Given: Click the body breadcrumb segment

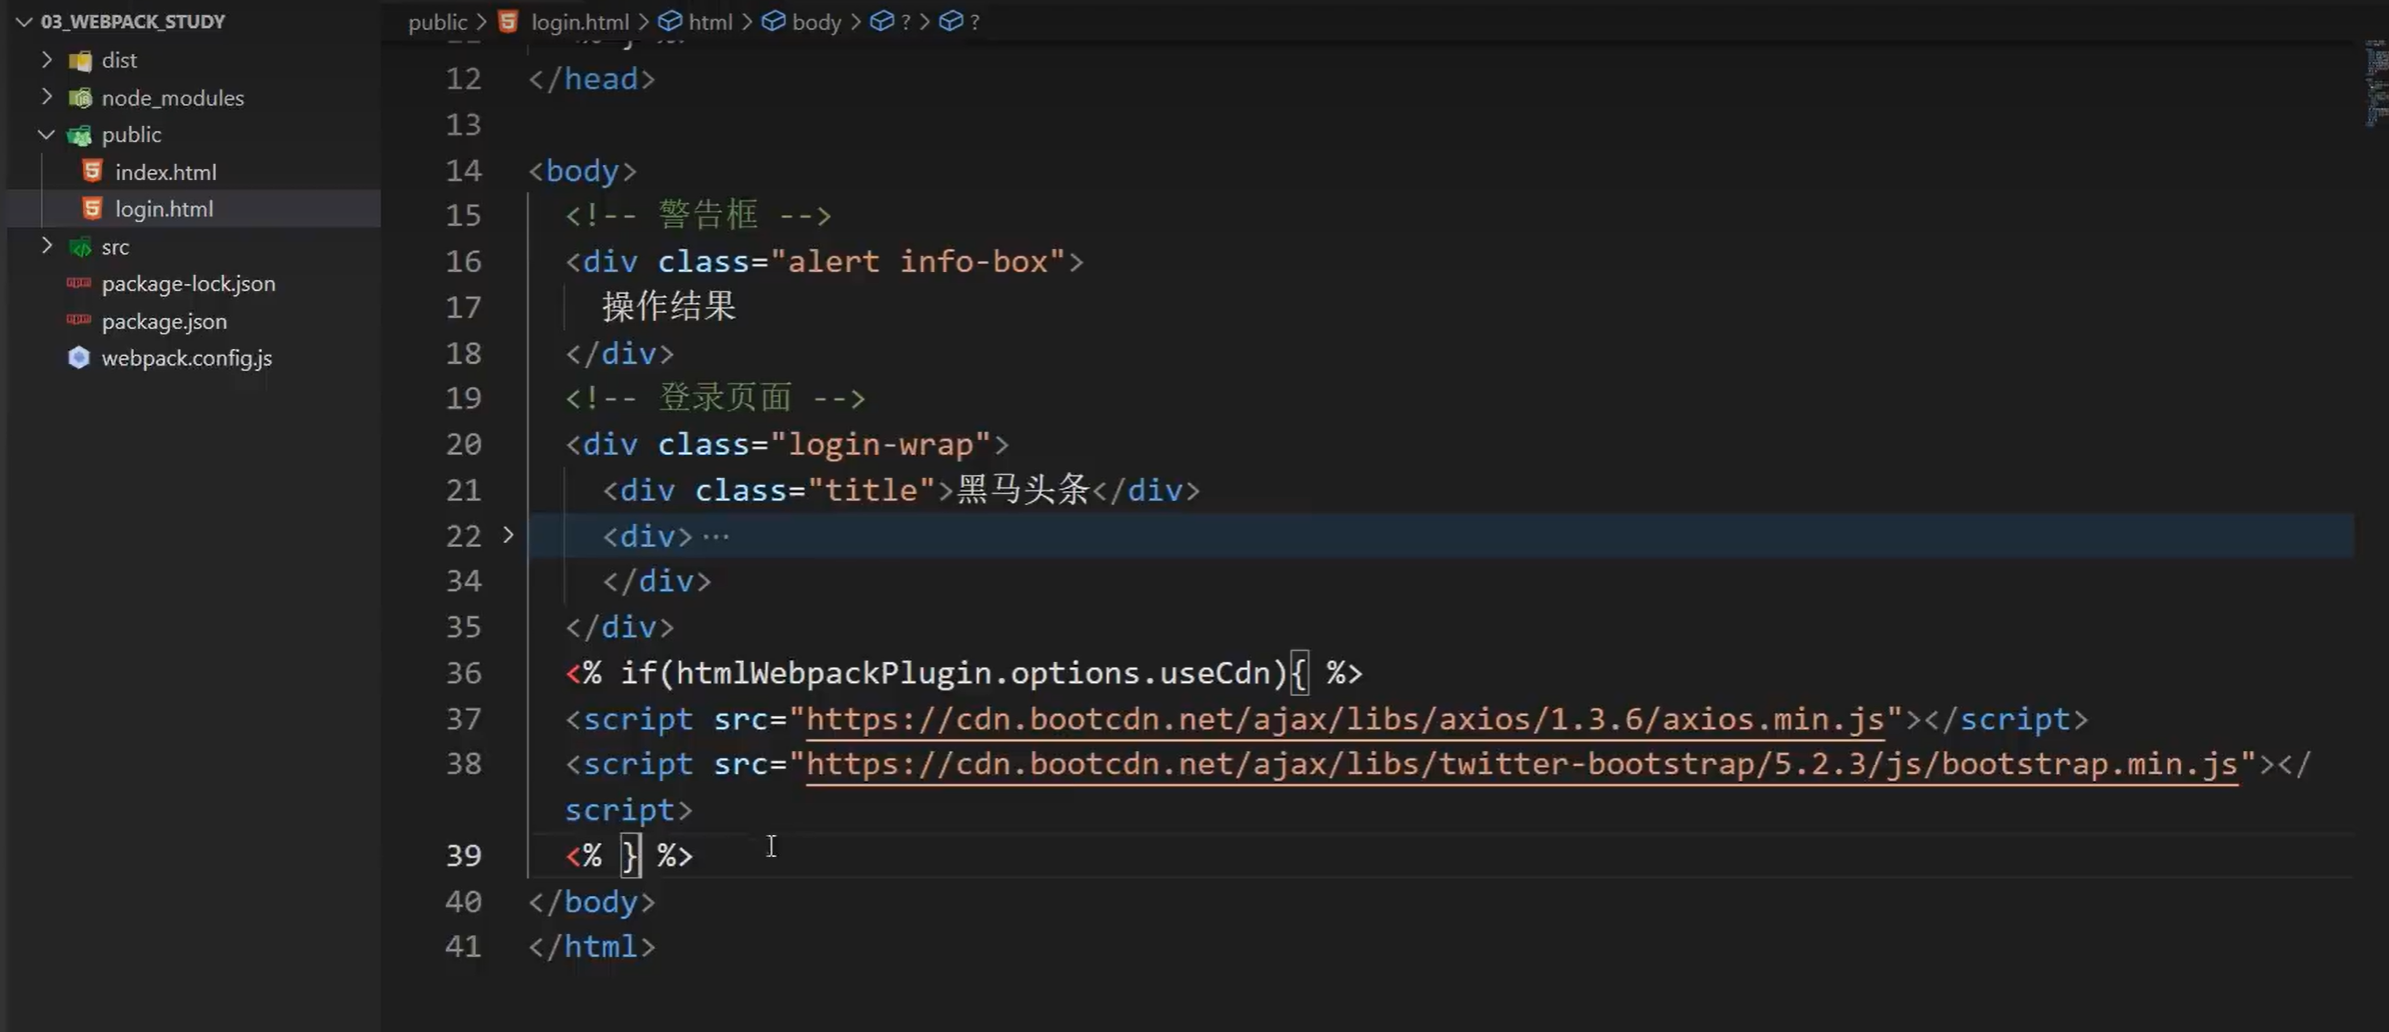Looking at the screenshot, I should (x=816, y=22).
